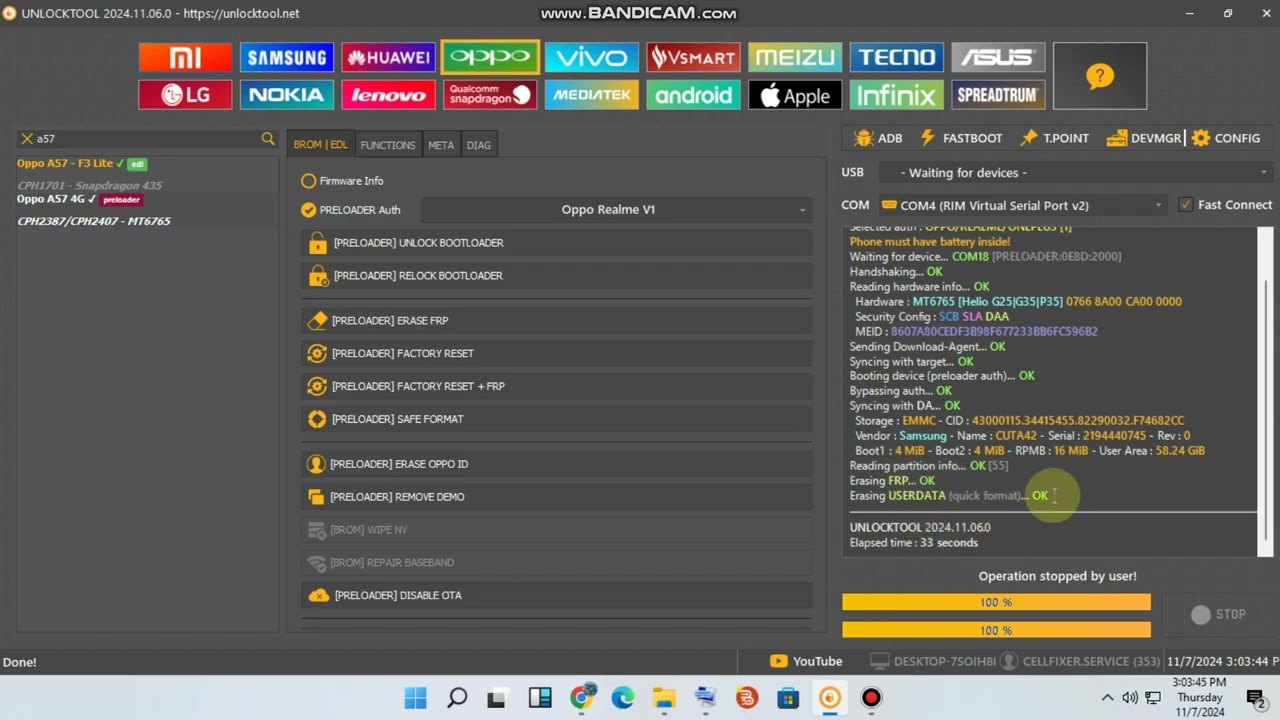This screenshot has width=1280, height=720.
Task: Switch to the META tab
Action: 441,145
